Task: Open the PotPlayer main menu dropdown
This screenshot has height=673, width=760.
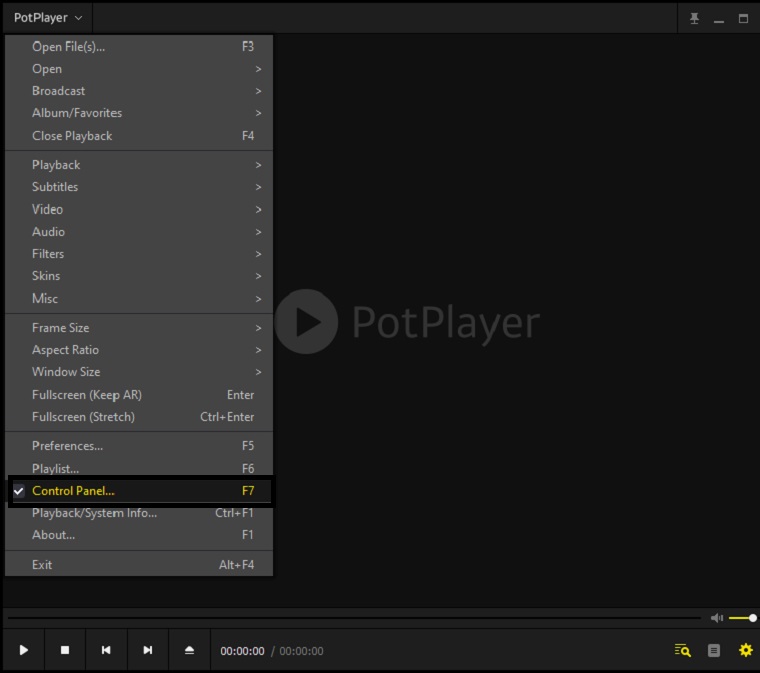Action: 48,18
